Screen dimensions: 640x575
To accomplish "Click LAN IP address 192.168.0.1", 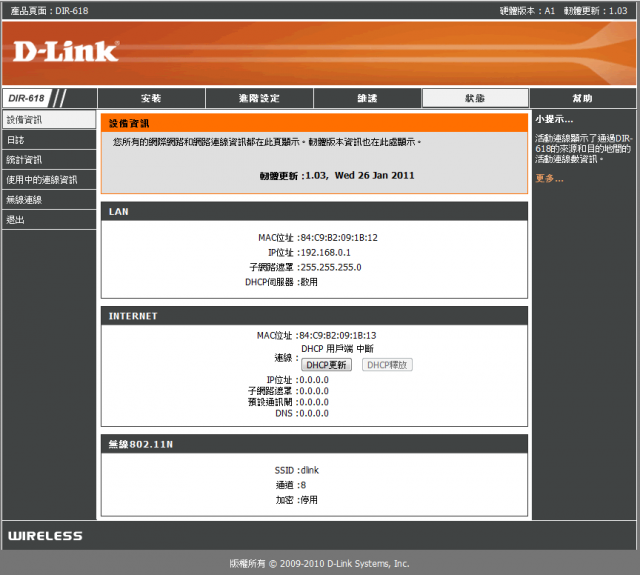I will coord(325,253).
